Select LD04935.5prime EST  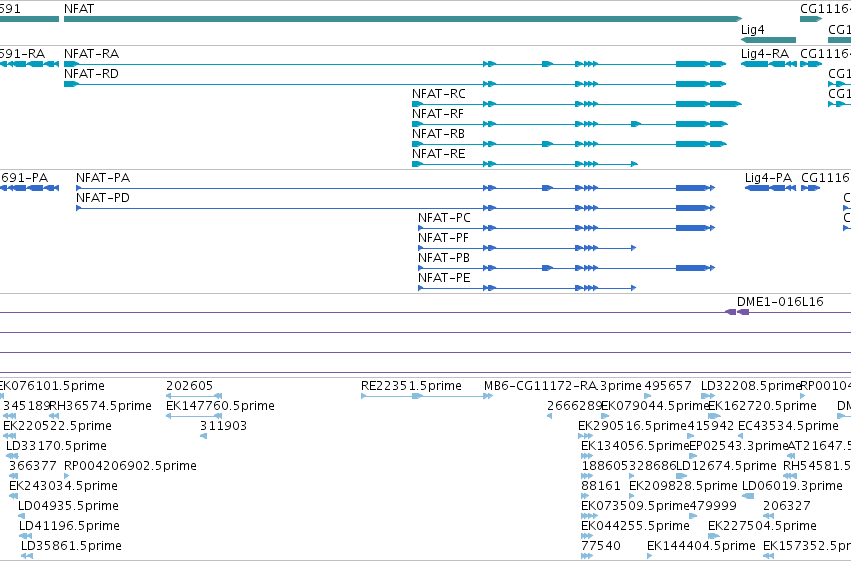[x=68, y=506]
